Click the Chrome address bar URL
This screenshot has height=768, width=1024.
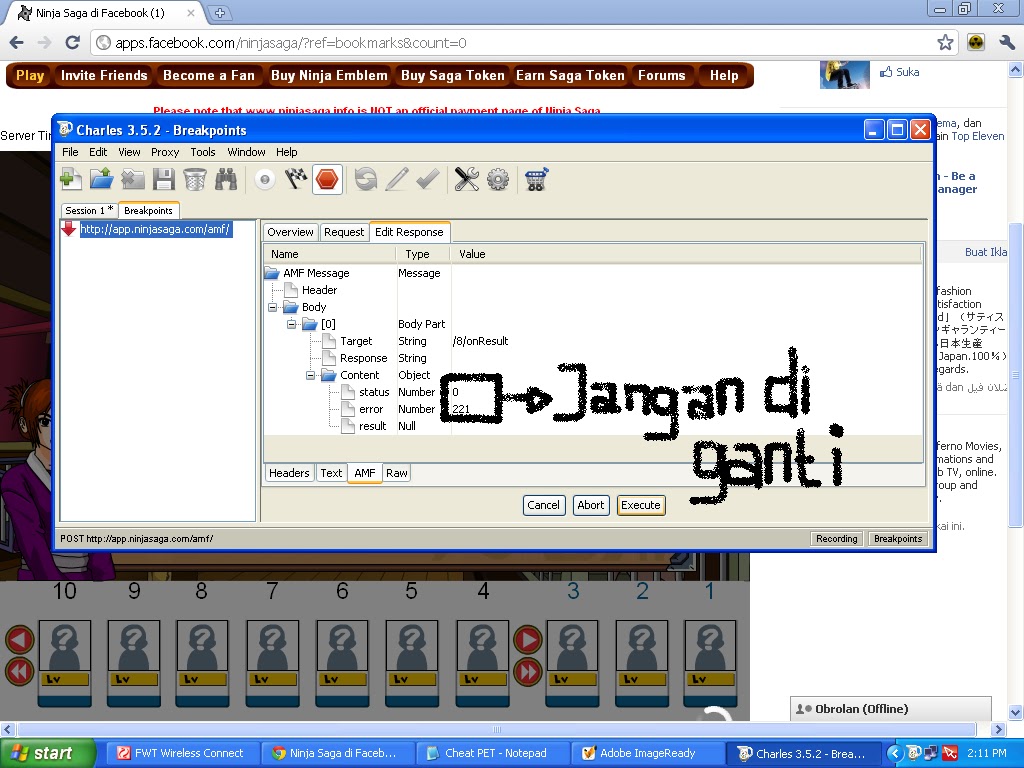tap(291, 43)
